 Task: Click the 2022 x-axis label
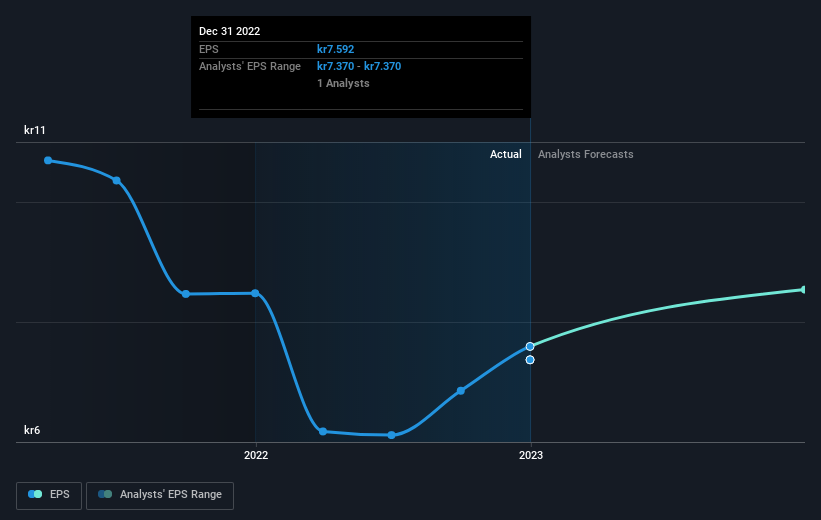click(x=256, y=456)
